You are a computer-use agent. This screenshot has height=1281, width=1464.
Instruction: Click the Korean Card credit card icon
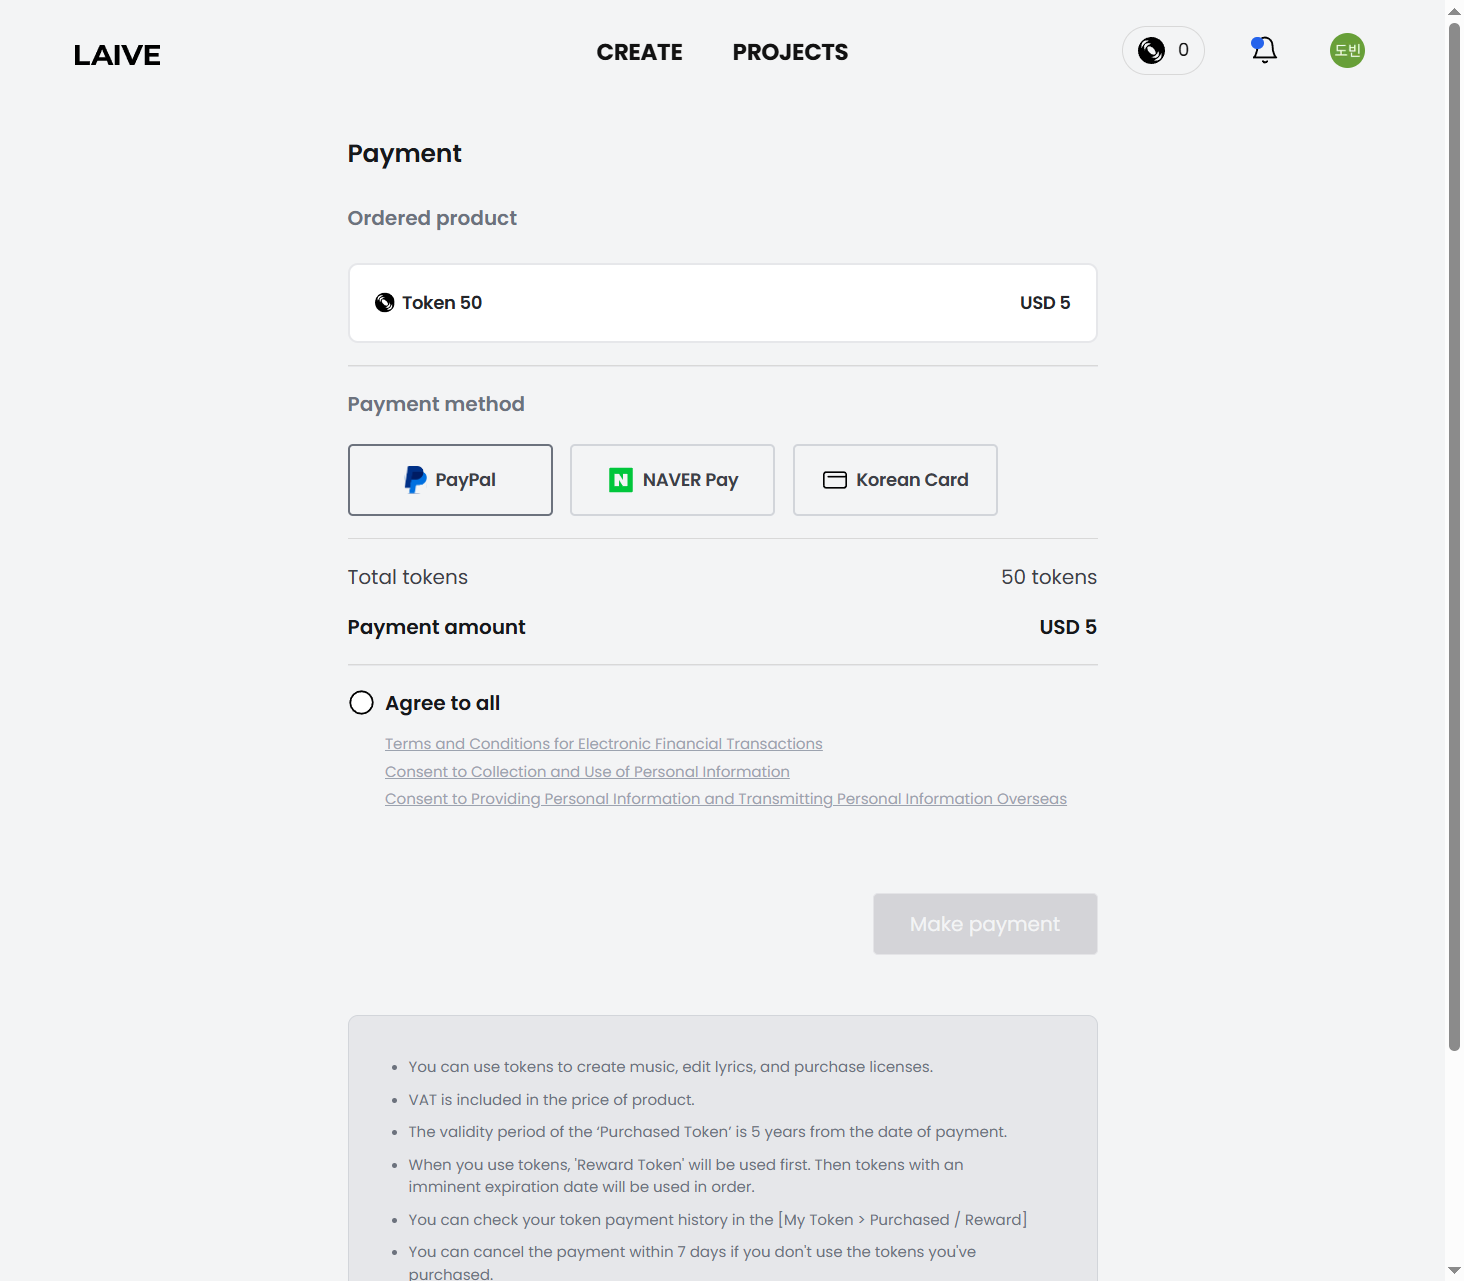(x=835, y=480)
